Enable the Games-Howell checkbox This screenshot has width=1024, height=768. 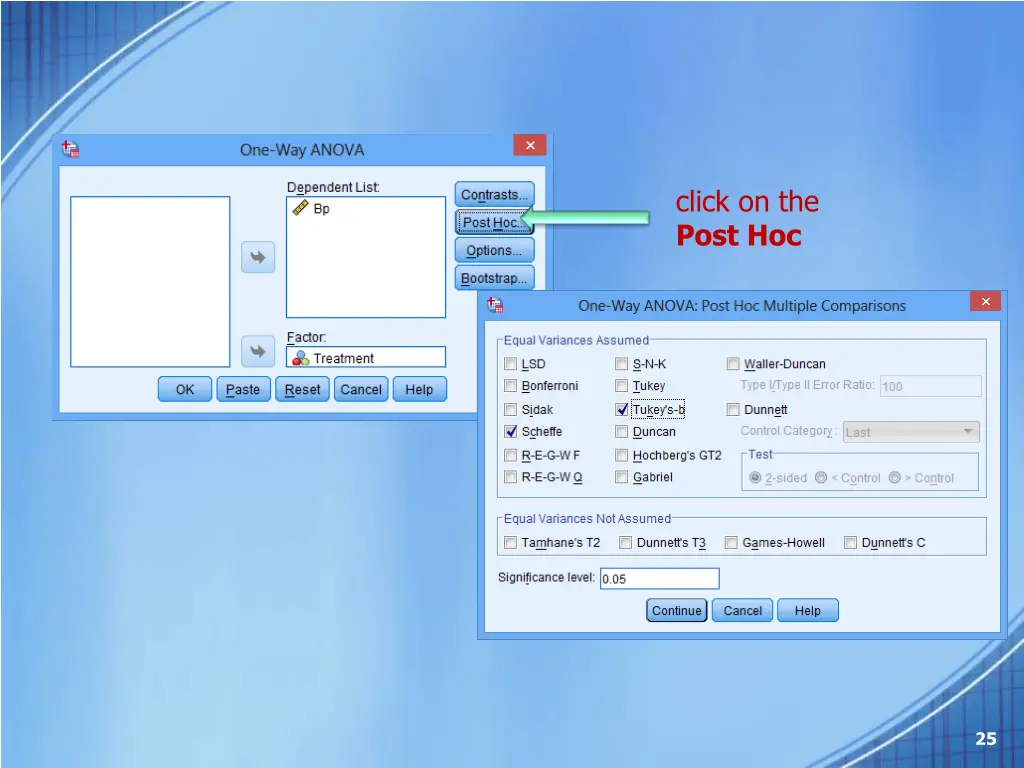coord(731,543)
